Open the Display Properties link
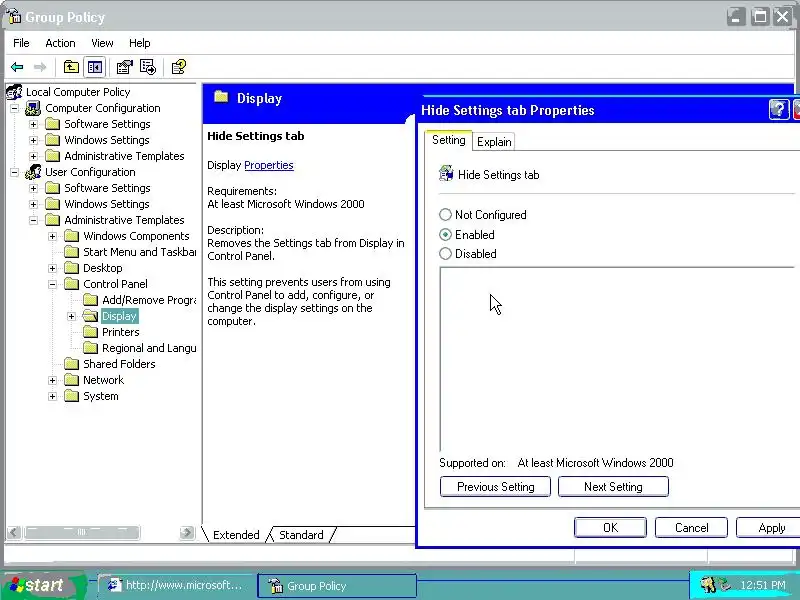 269,165
